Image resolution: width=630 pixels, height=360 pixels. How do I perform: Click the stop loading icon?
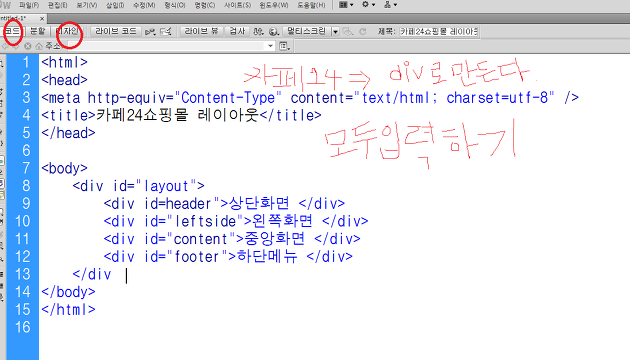click(x=28, y=46)
